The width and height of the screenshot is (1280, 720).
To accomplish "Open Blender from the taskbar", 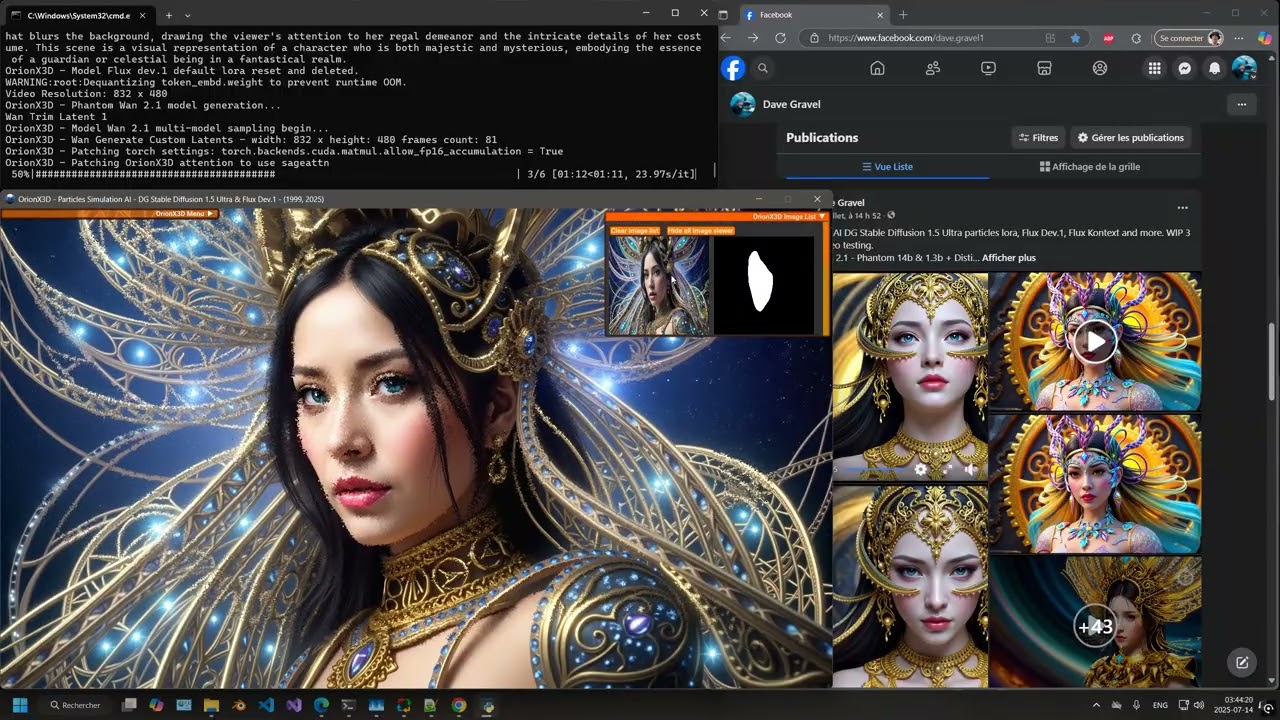I will (x=239, y=705).
